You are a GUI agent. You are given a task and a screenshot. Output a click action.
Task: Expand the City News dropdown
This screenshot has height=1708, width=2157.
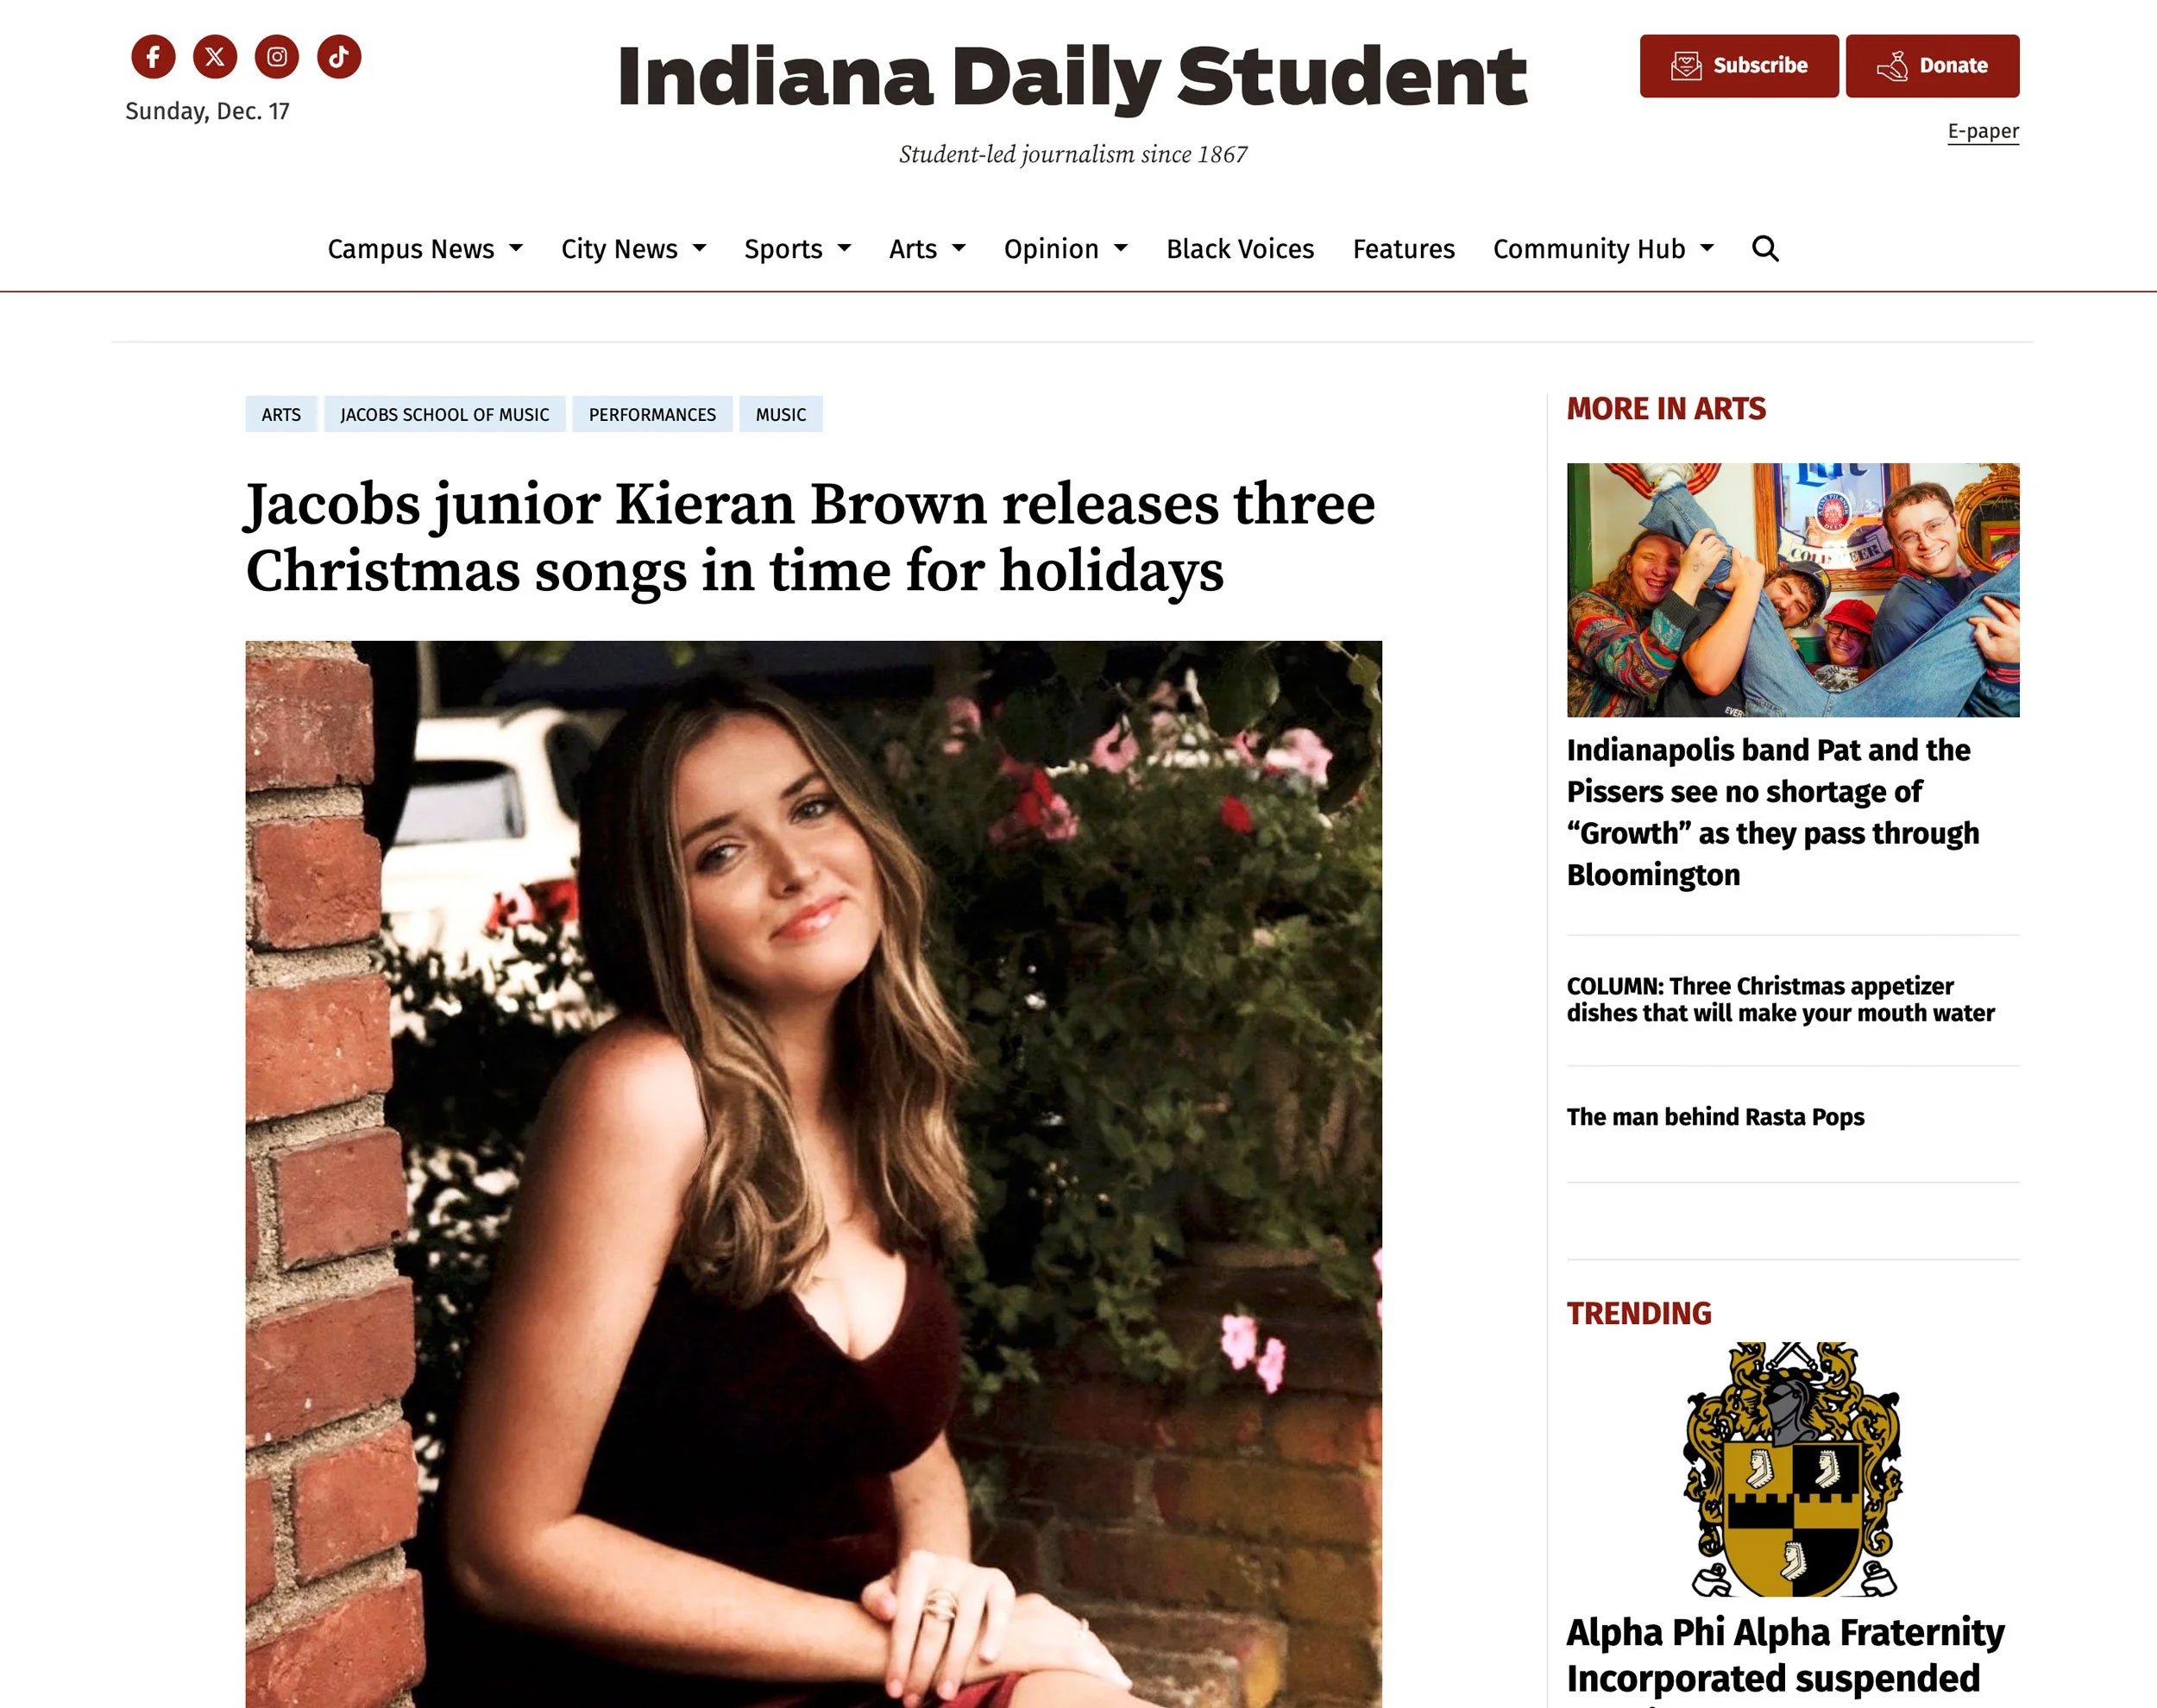(x=633, y=249)
